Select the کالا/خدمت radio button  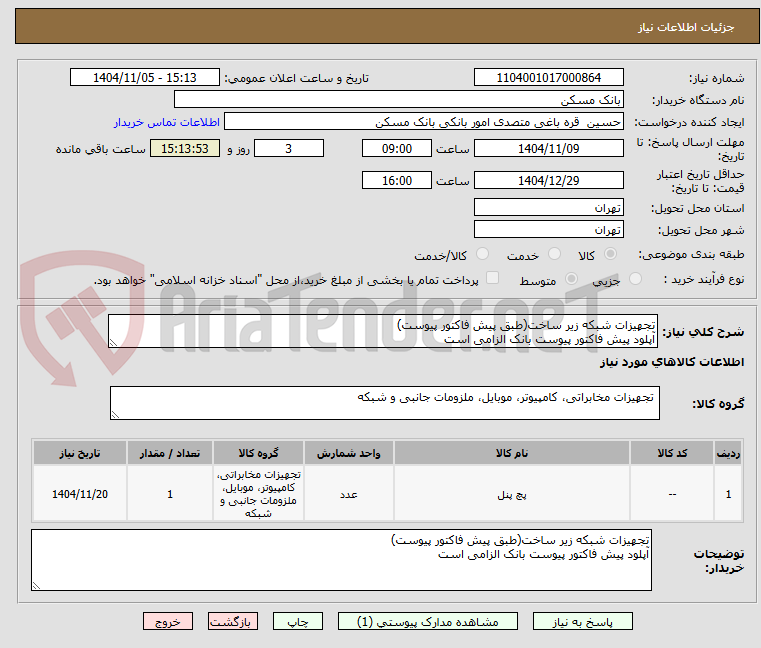click(x=482, y=254)
